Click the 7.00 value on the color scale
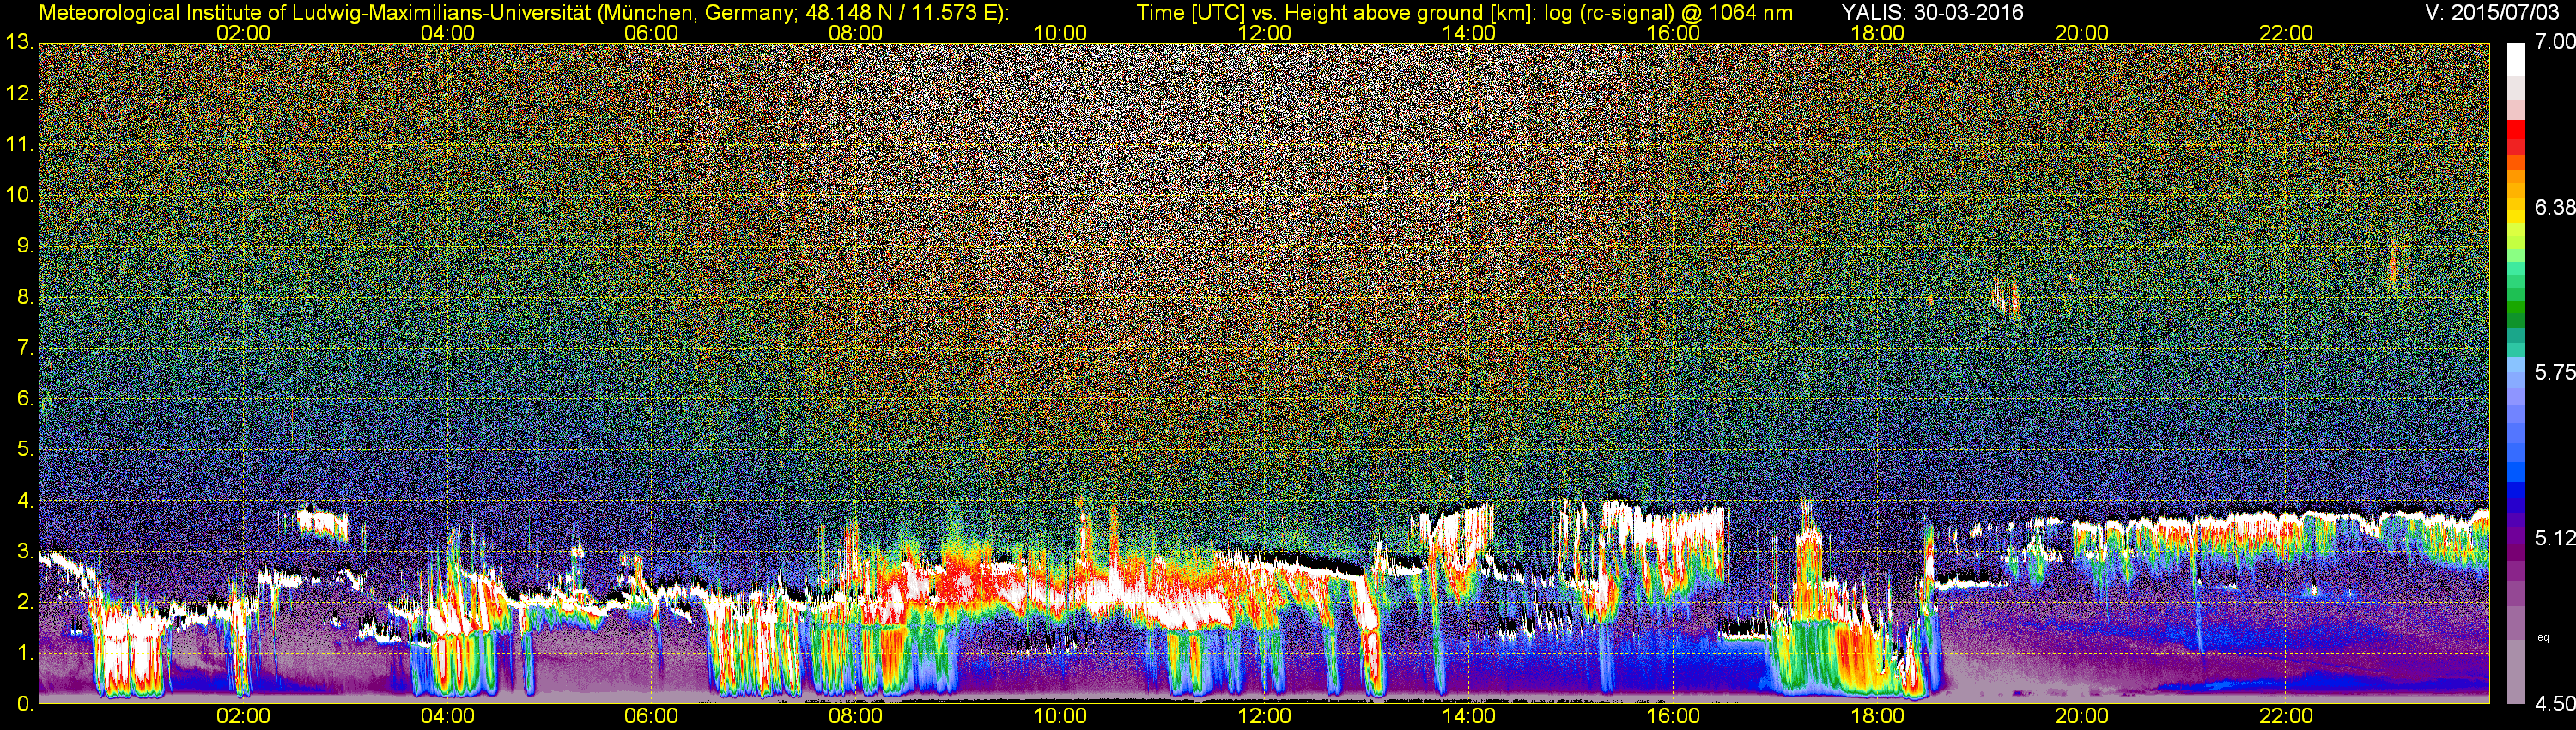 pyautogui.click(x=2555, y=42)
